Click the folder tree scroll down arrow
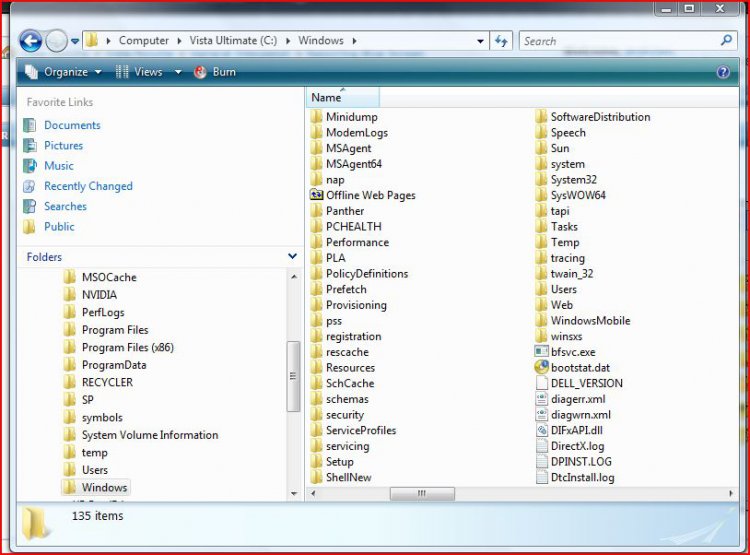Image resolution: width=750 pixels, height=555 pixels. [x=294, y=493]
